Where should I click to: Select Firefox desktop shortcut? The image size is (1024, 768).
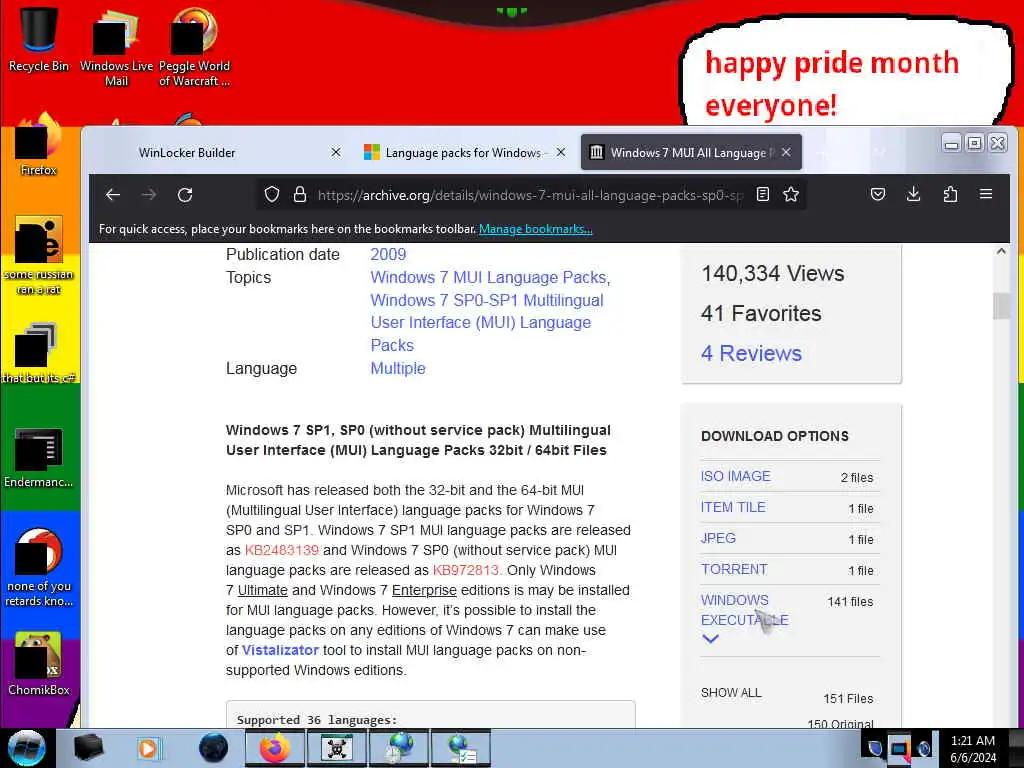[39, 145]
